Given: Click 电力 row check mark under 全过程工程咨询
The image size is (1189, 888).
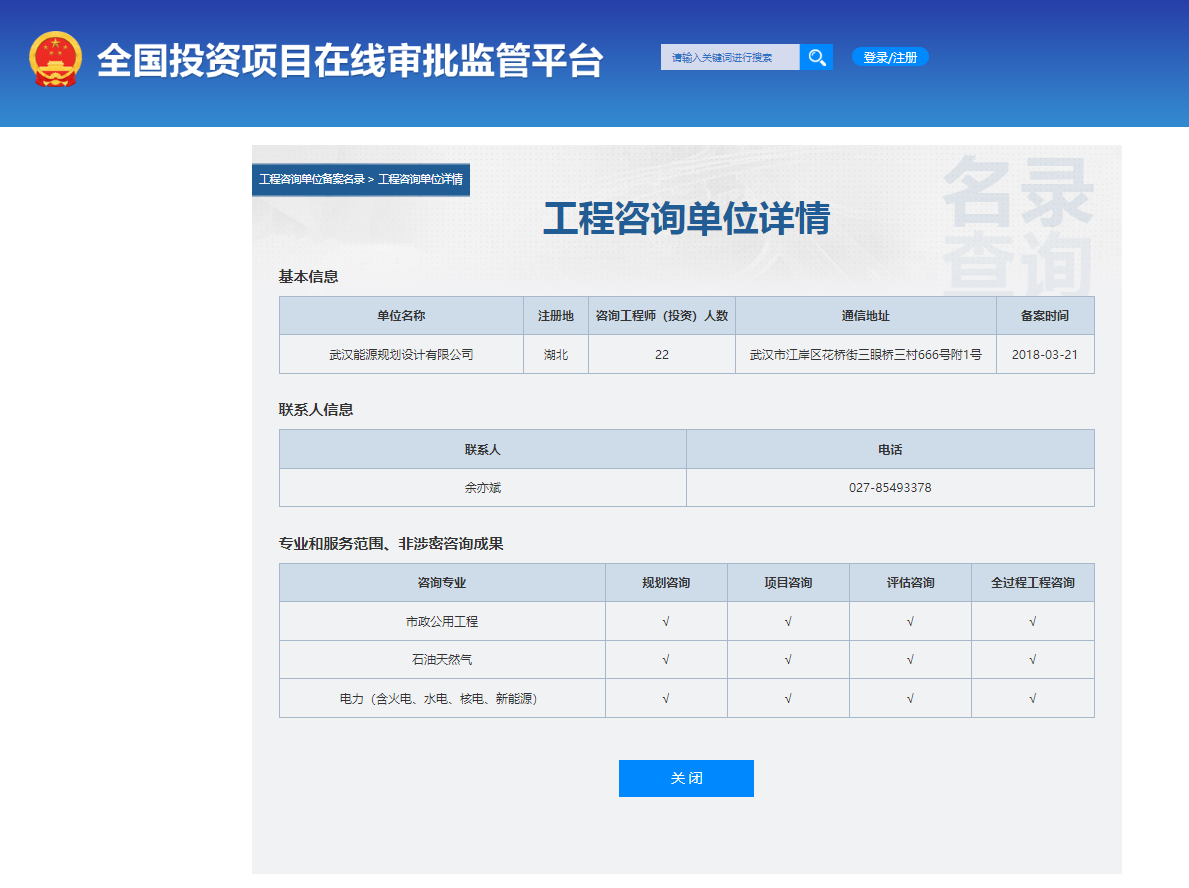Looking at the screenshot, I should point(1032,698).
